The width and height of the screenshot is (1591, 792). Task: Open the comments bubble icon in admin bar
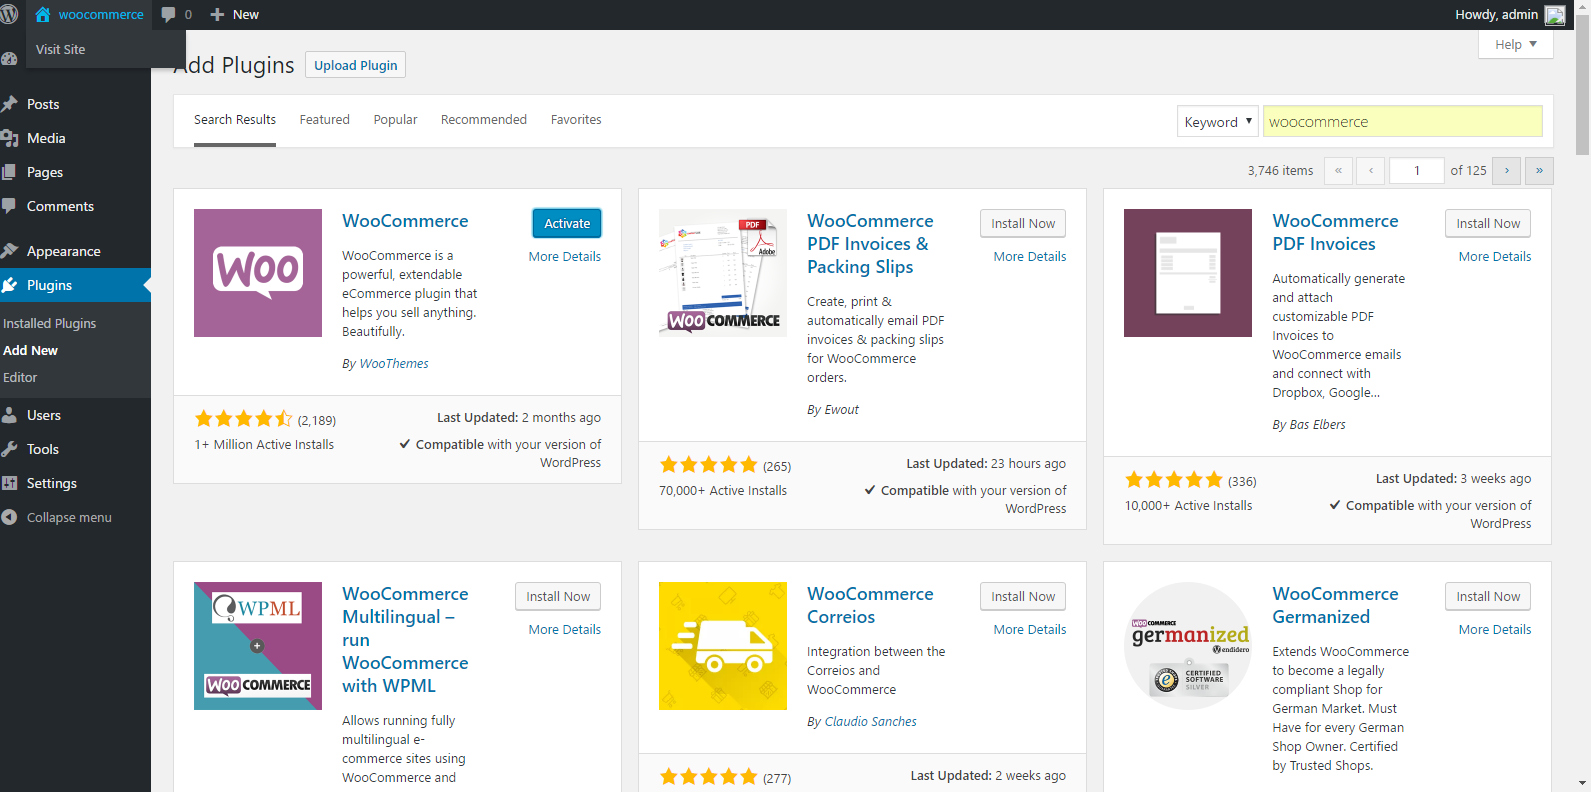[169, 14]
